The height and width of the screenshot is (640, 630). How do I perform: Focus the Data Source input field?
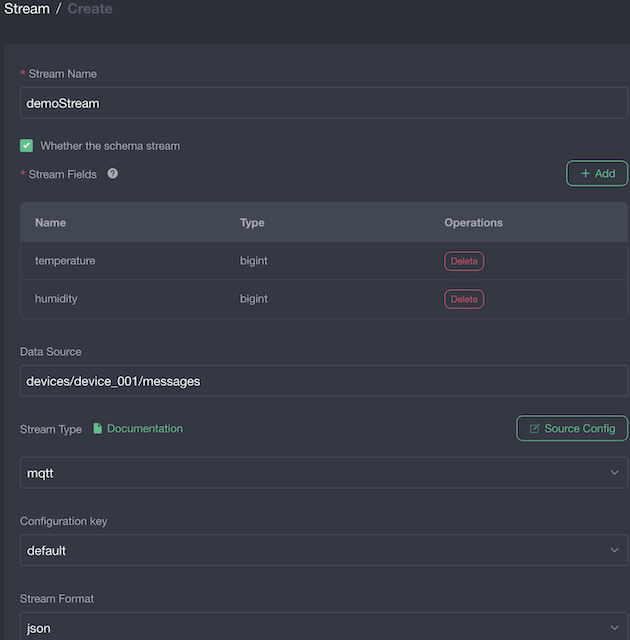(324, 381)
